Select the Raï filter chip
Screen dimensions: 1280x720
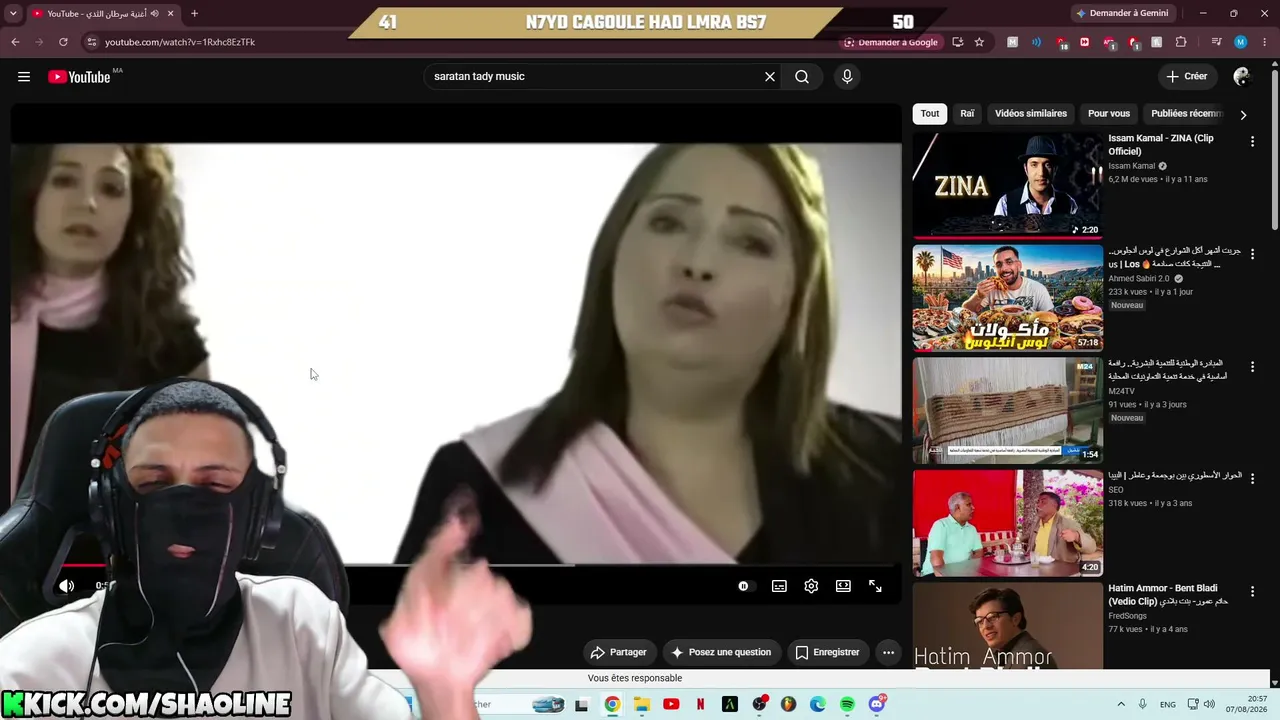[x=967, y=114]
